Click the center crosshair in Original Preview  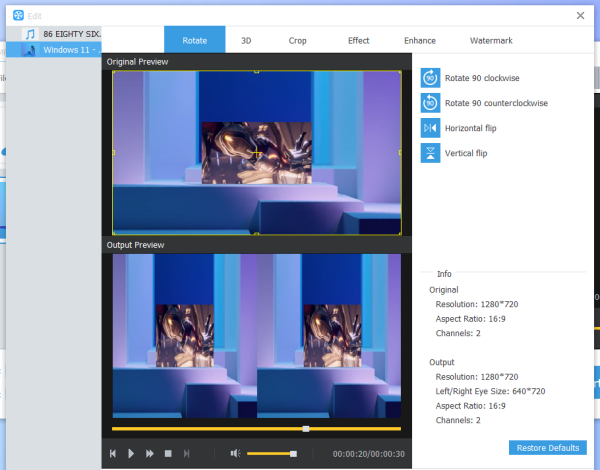(257, 153)
